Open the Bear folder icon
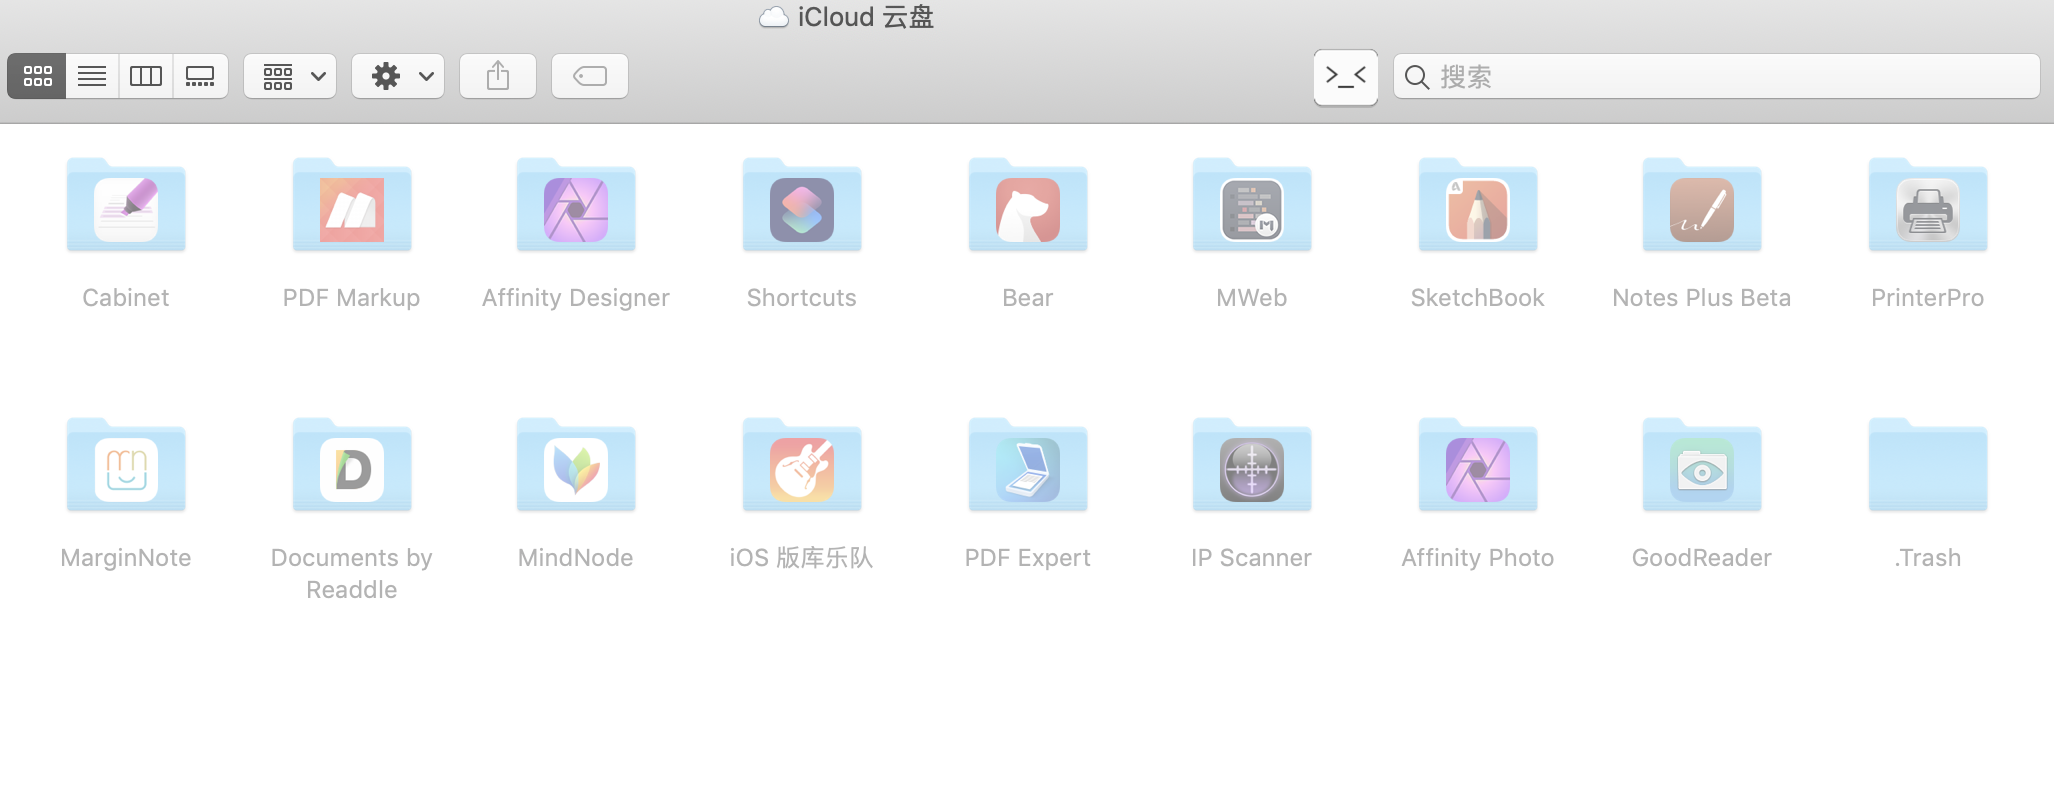 point(1028,205)
